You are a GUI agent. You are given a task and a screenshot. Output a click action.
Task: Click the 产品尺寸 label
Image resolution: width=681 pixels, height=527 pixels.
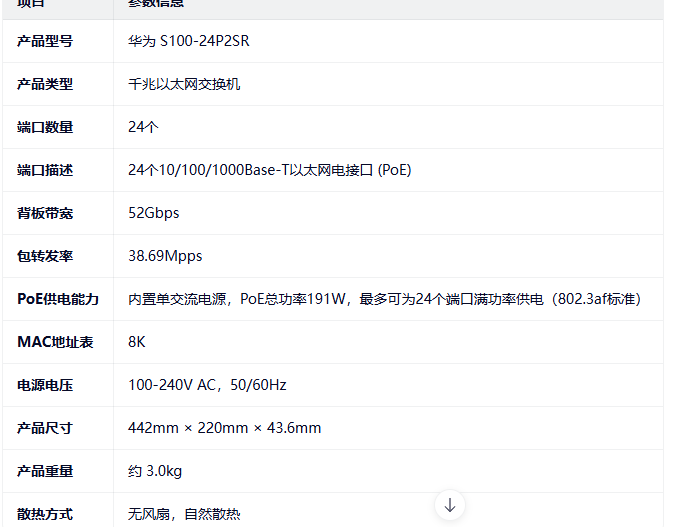[x=45, y=428]
